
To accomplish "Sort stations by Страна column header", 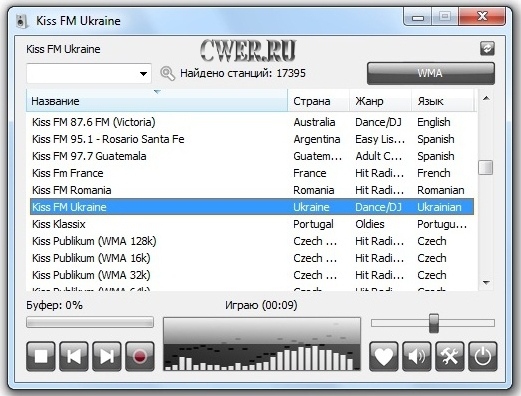I will point(318,101).
